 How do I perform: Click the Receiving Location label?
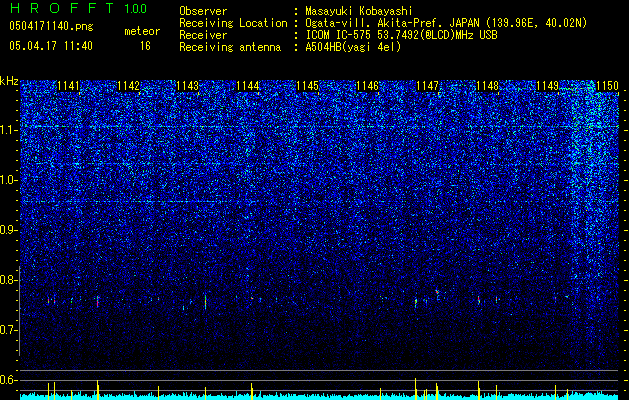pos(233,23)
